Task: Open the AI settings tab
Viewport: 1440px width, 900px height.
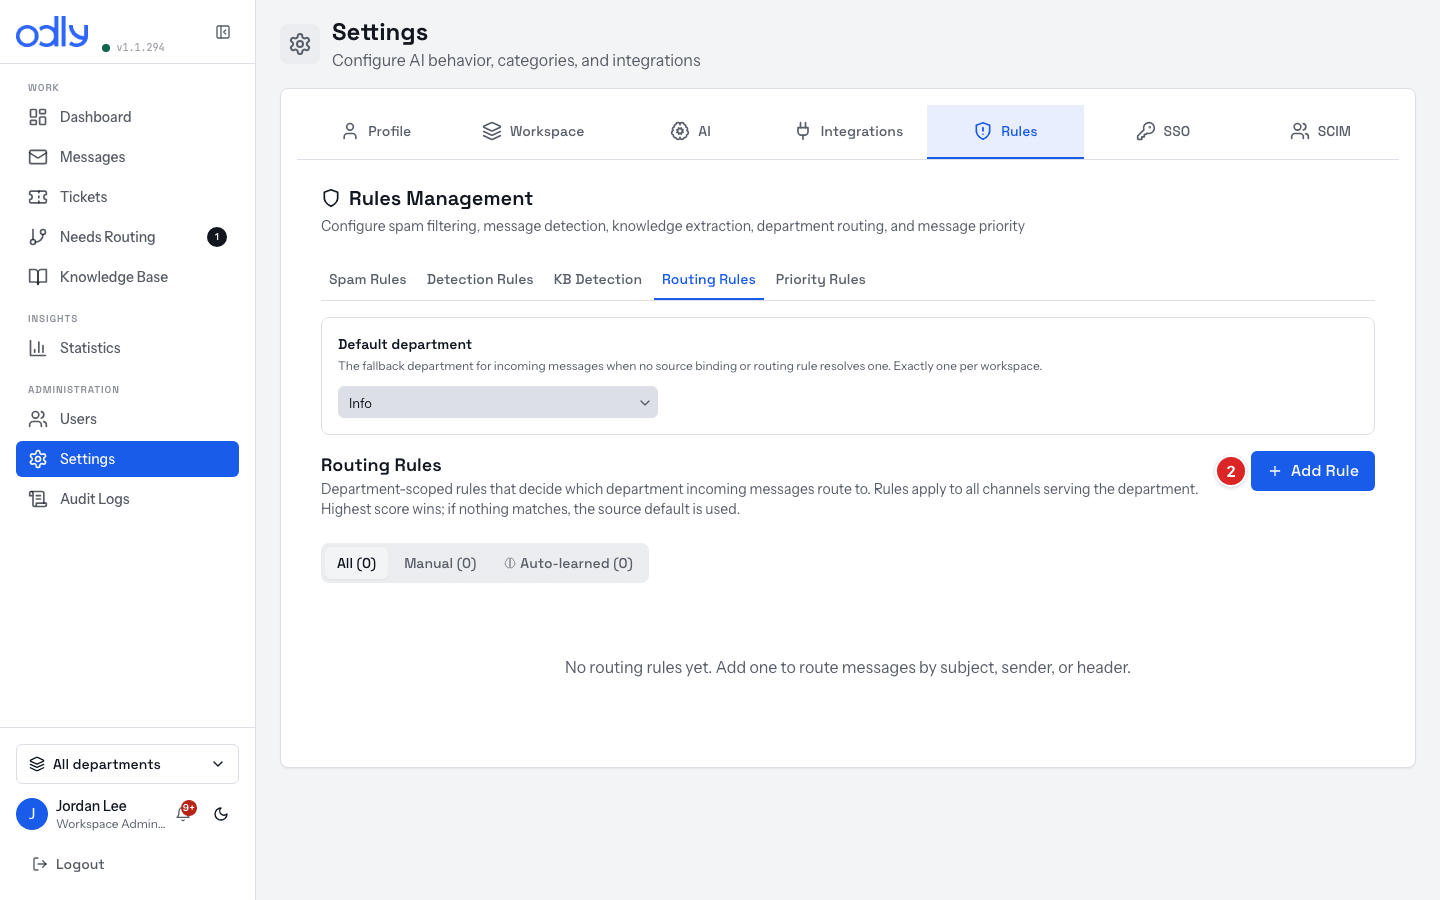Action: 691,131
